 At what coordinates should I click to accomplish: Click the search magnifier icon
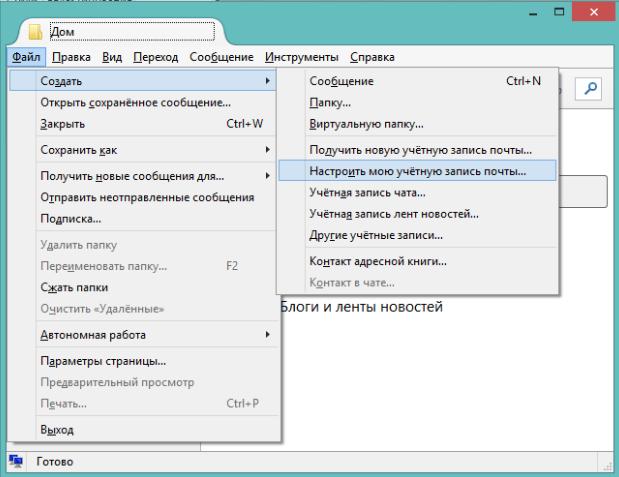click(x=591, y=90)
